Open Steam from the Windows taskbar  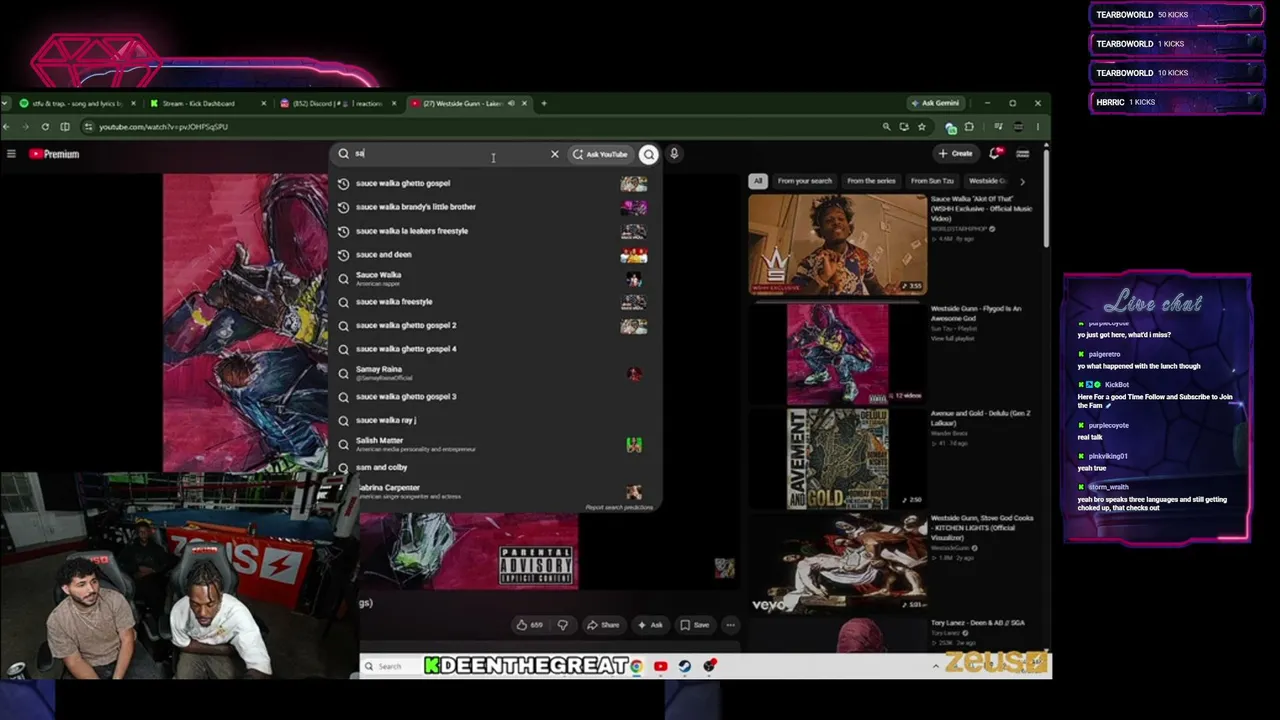[685, 666]
